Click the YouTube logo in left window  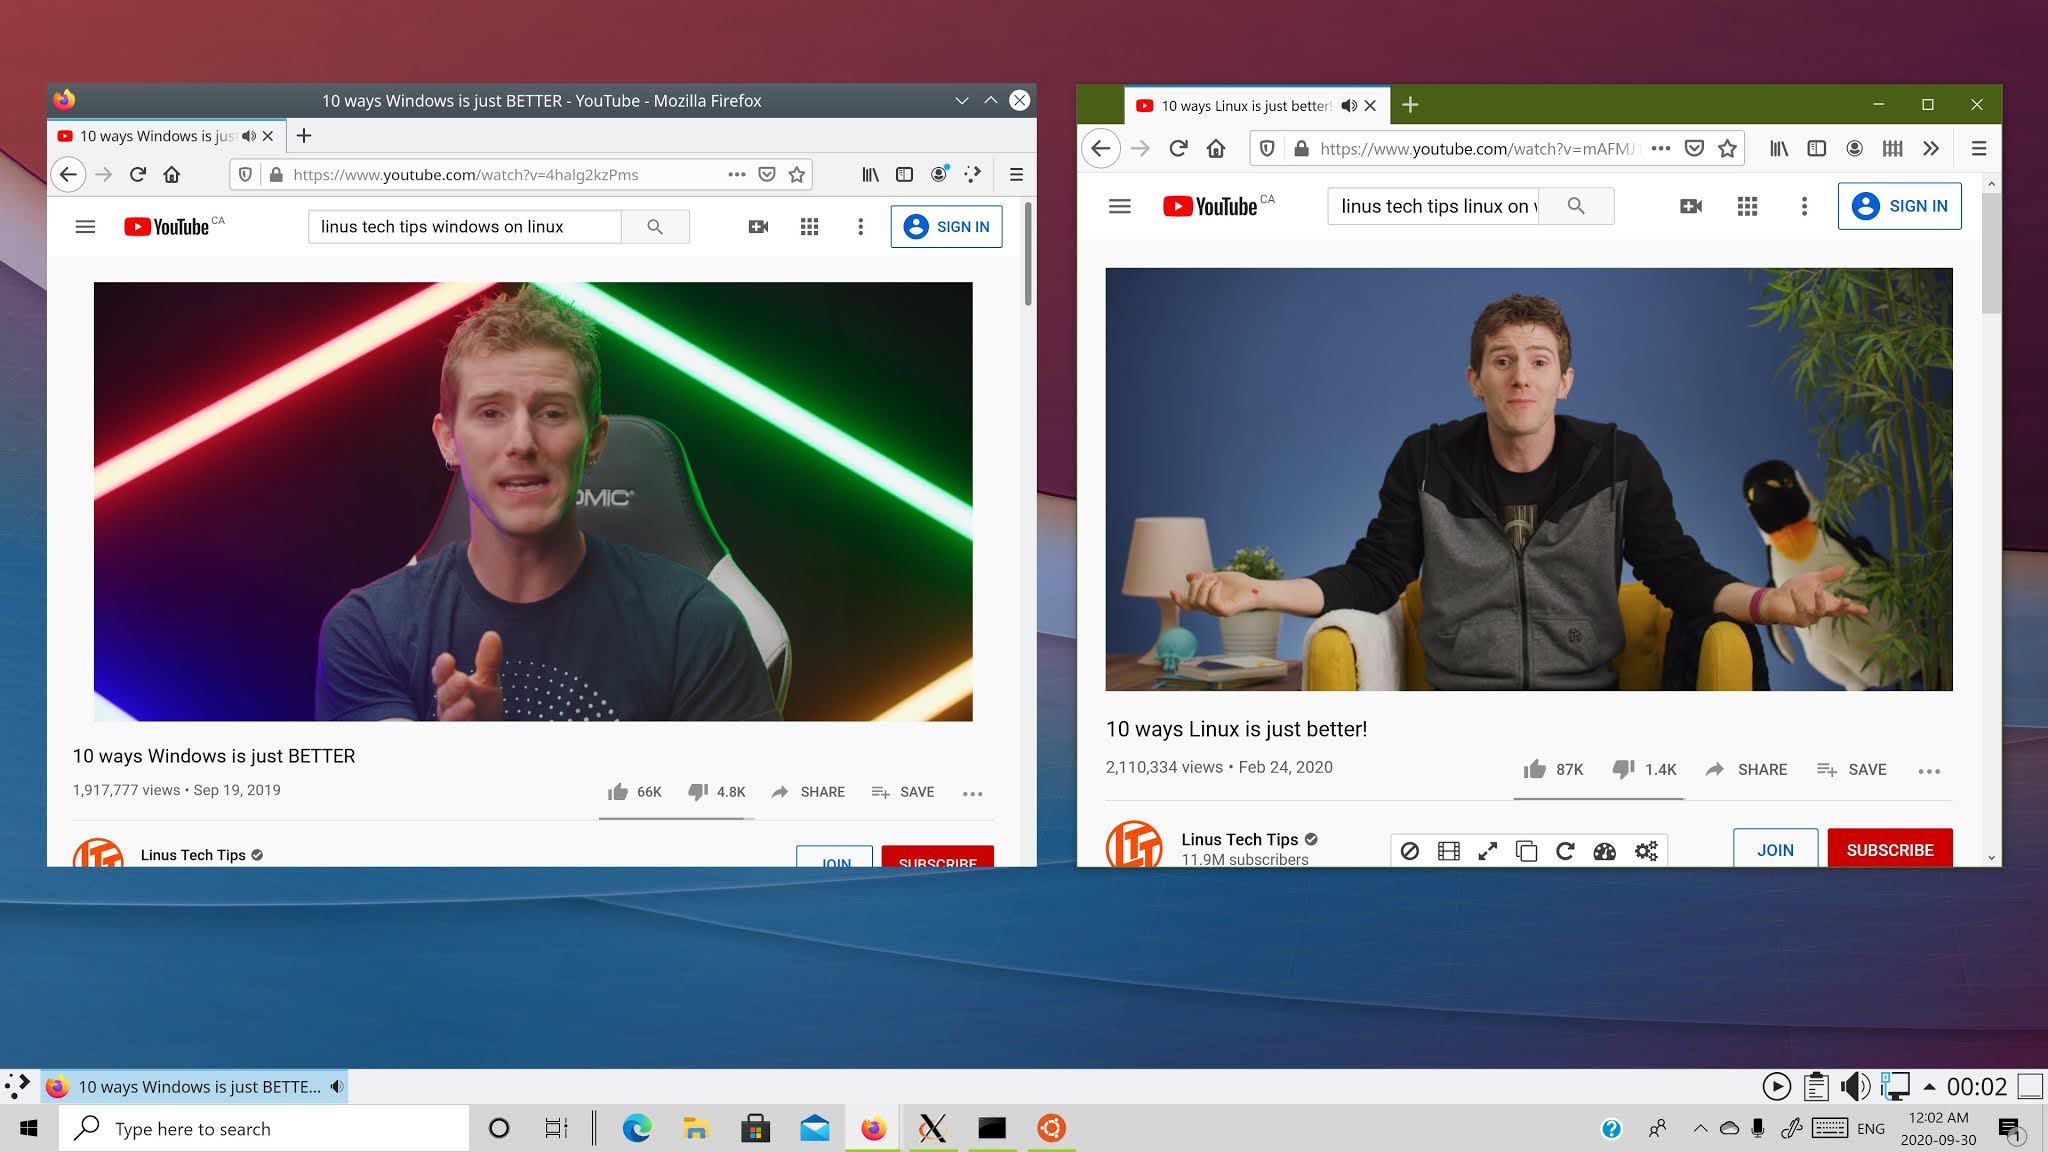(168, 226)
